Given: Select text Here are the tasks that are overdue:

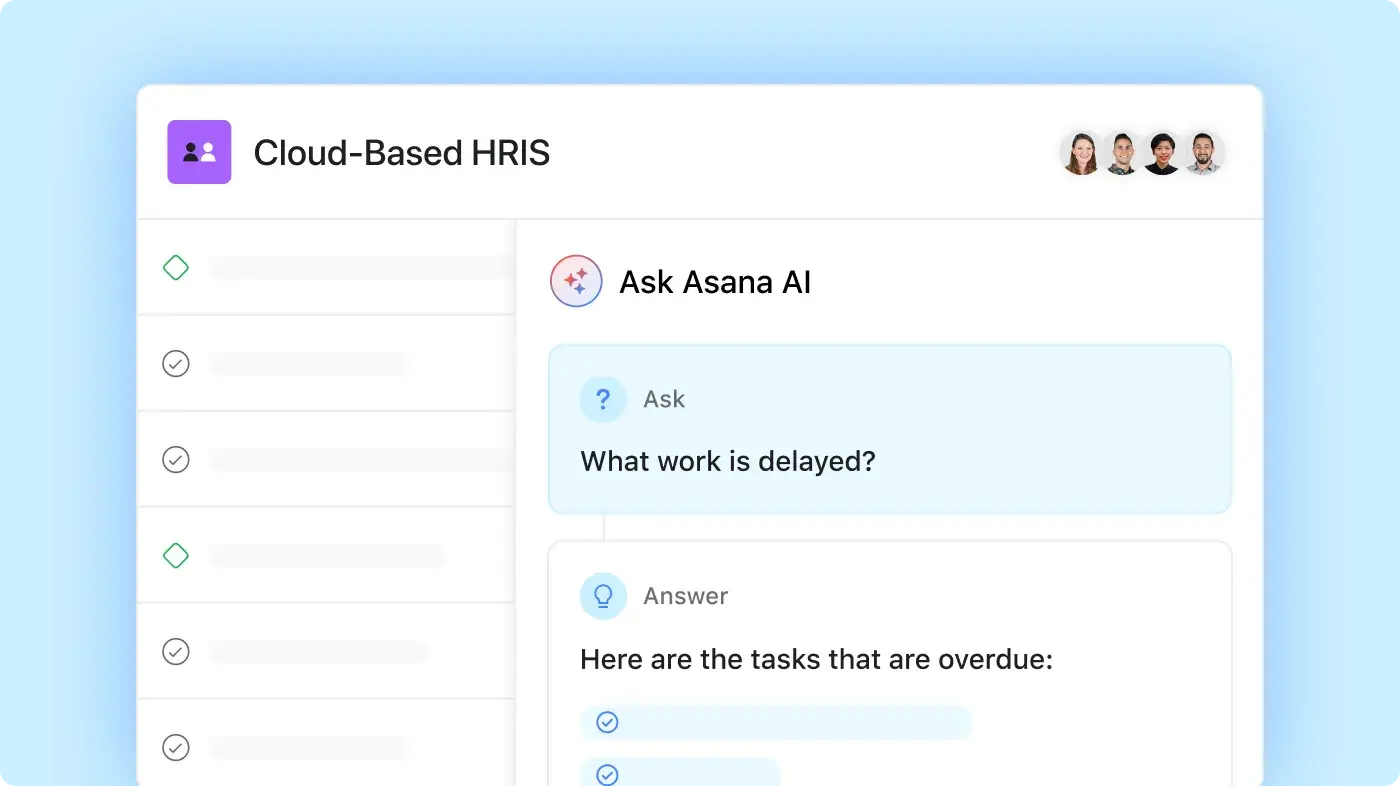Looking at the screenshot, I should [816, 660].
